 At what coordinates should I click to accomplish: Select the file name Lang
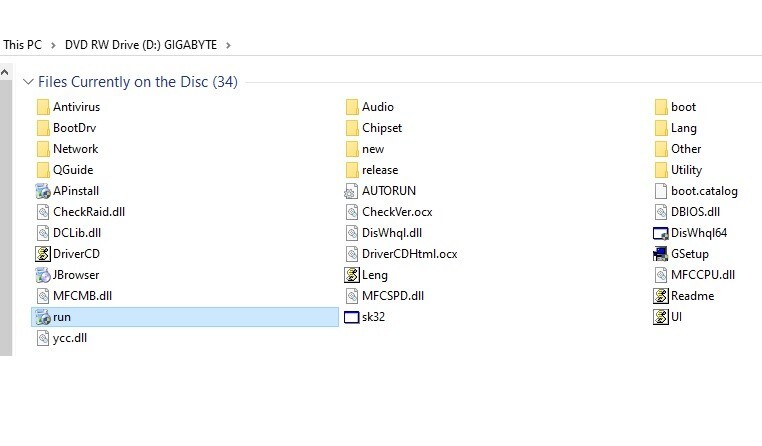point(684,128)
